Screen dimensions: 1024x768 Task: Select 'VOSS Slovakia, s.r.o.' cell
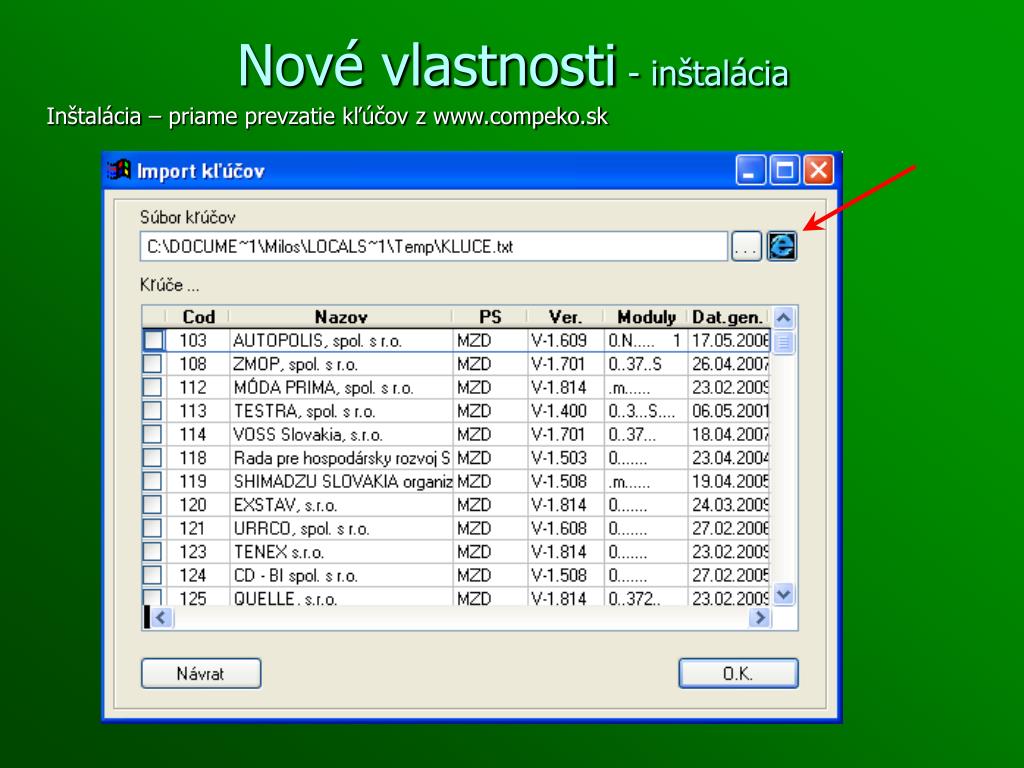(341, 434)
